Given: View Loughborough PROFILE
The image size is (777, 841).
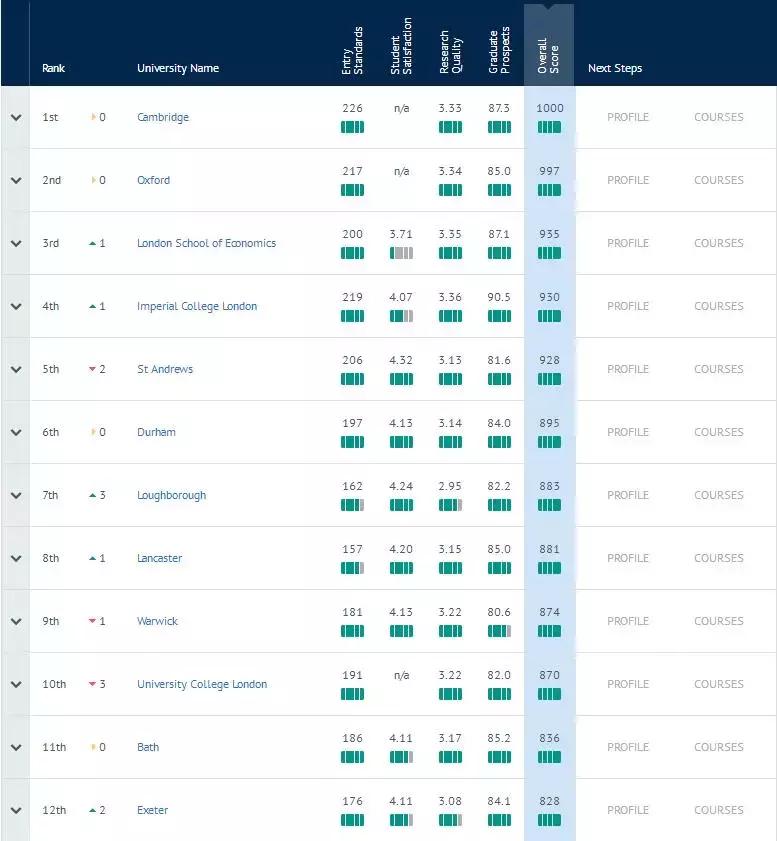Looking at the screenshot, I should coord(628,495).
